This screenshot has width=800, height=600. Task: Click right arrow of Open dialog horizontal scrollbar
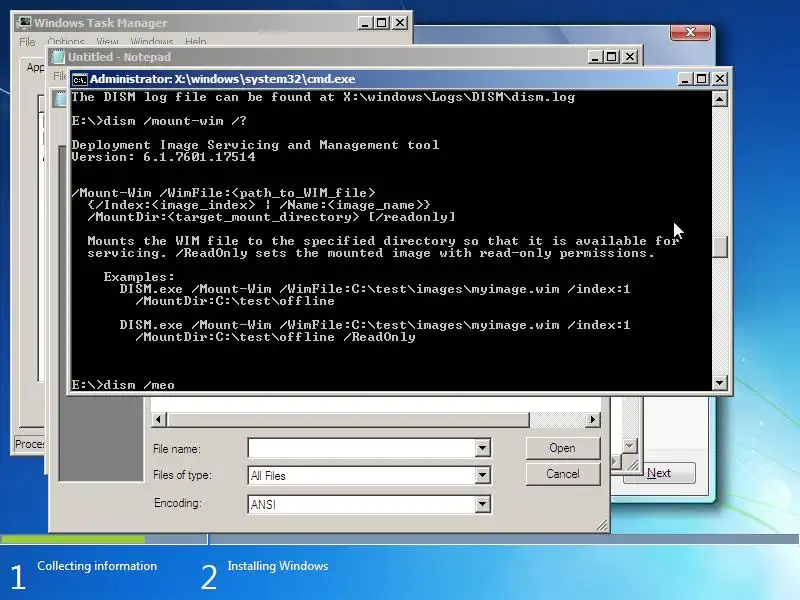coord(592,419)
